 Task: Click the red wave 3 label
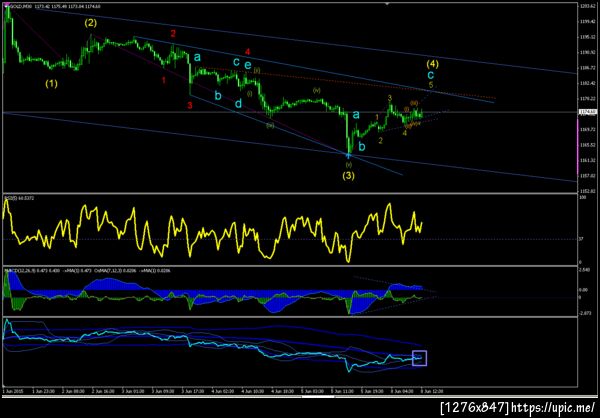(190, 105)
